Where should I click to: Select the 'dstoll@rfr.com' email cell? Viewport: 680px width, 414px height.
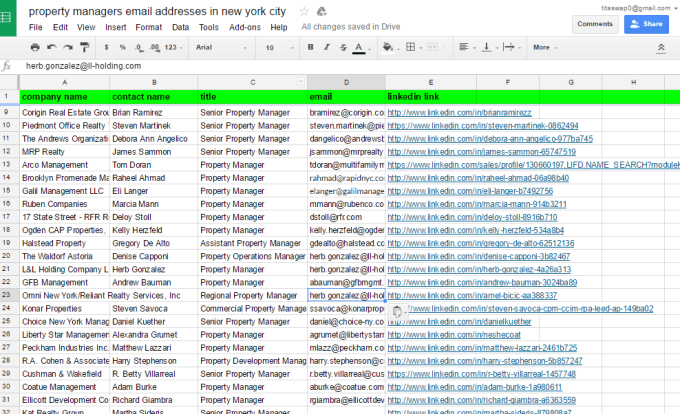click(x=346, y=217)
